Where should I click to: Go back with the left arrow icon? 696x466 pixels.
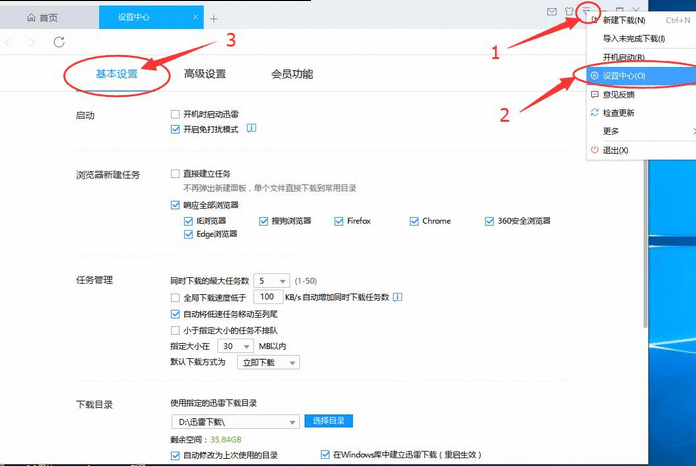8,42
